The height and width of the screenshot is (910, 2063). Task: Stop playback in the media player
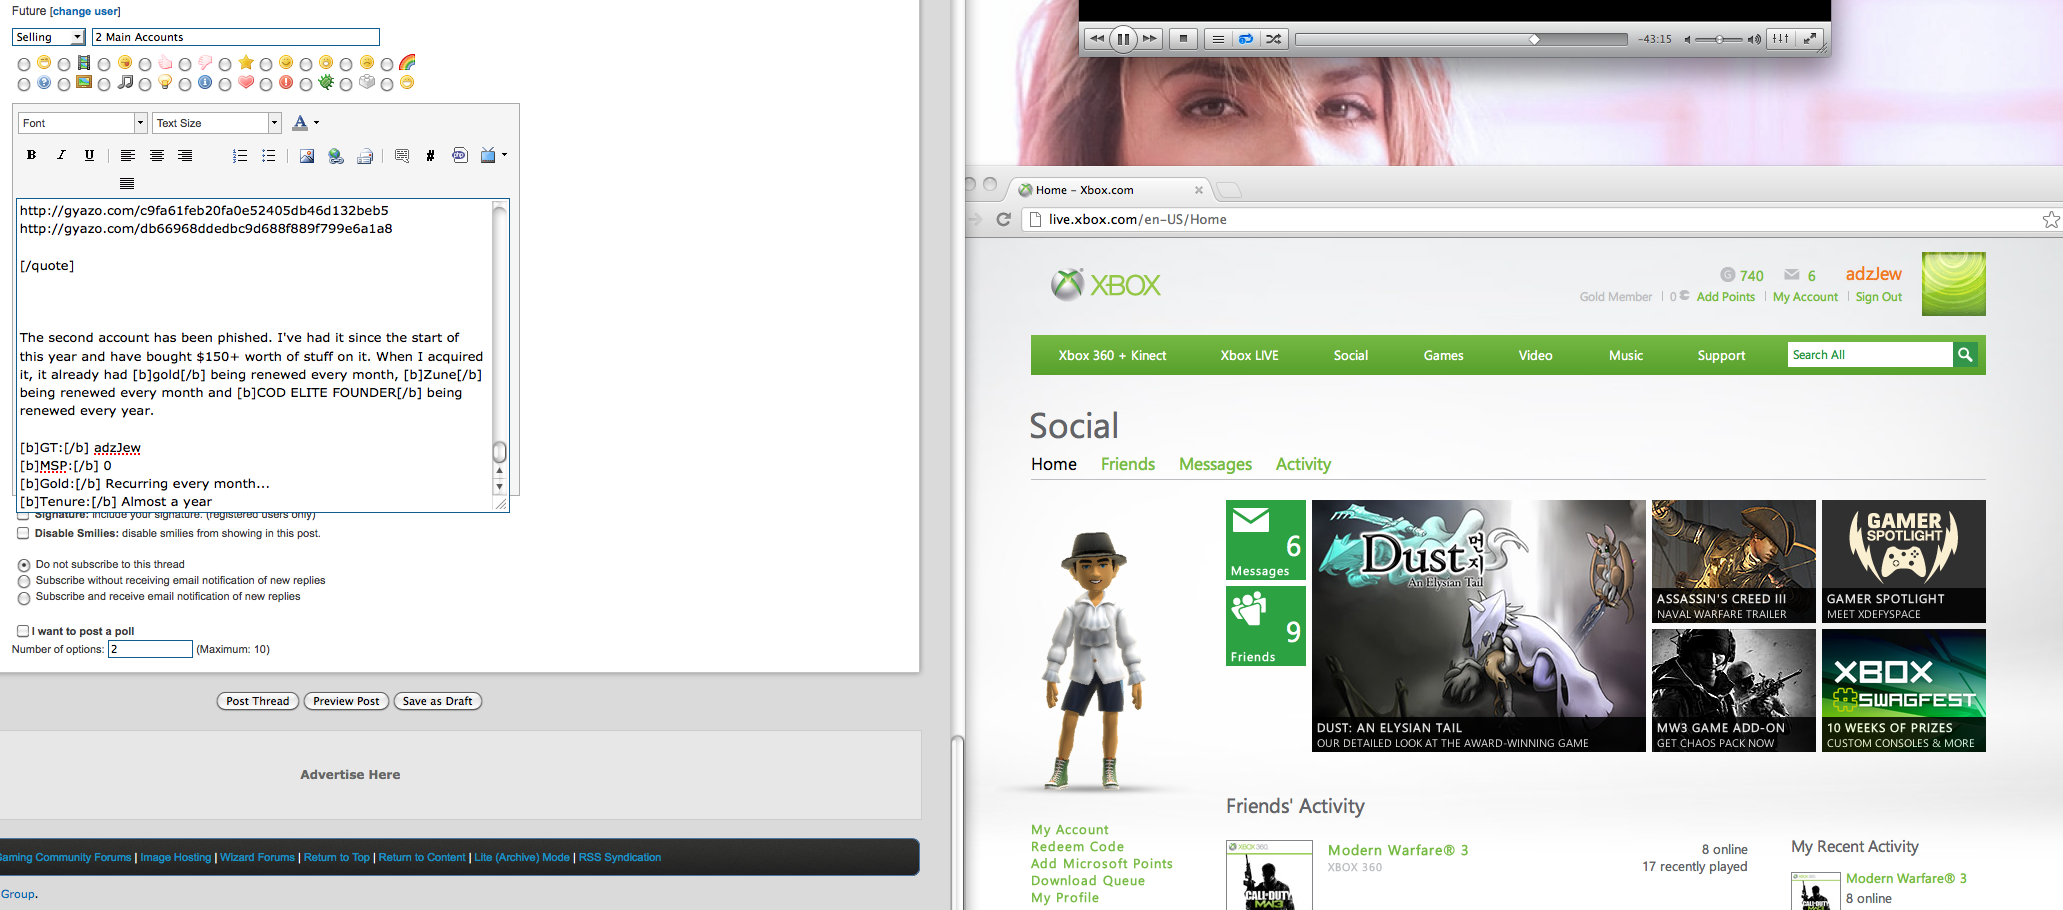pos(1183,39)
